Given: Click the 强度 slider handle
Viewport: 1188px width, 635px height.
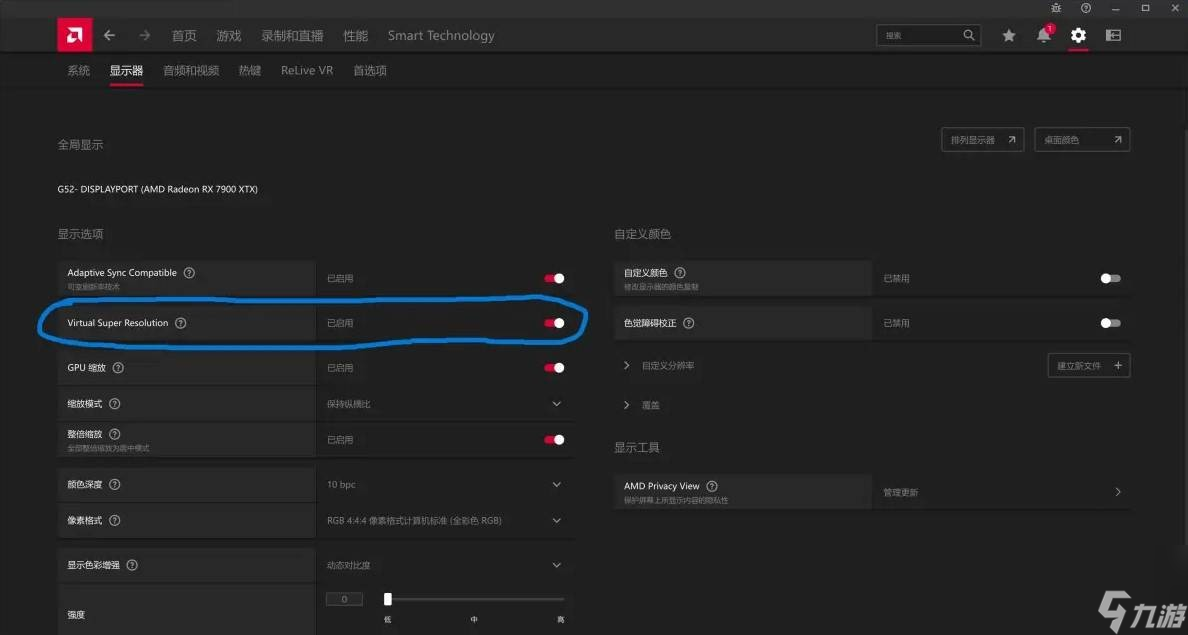Looking at the screenshot, I should pyautogui.click(x=388, y=599).
